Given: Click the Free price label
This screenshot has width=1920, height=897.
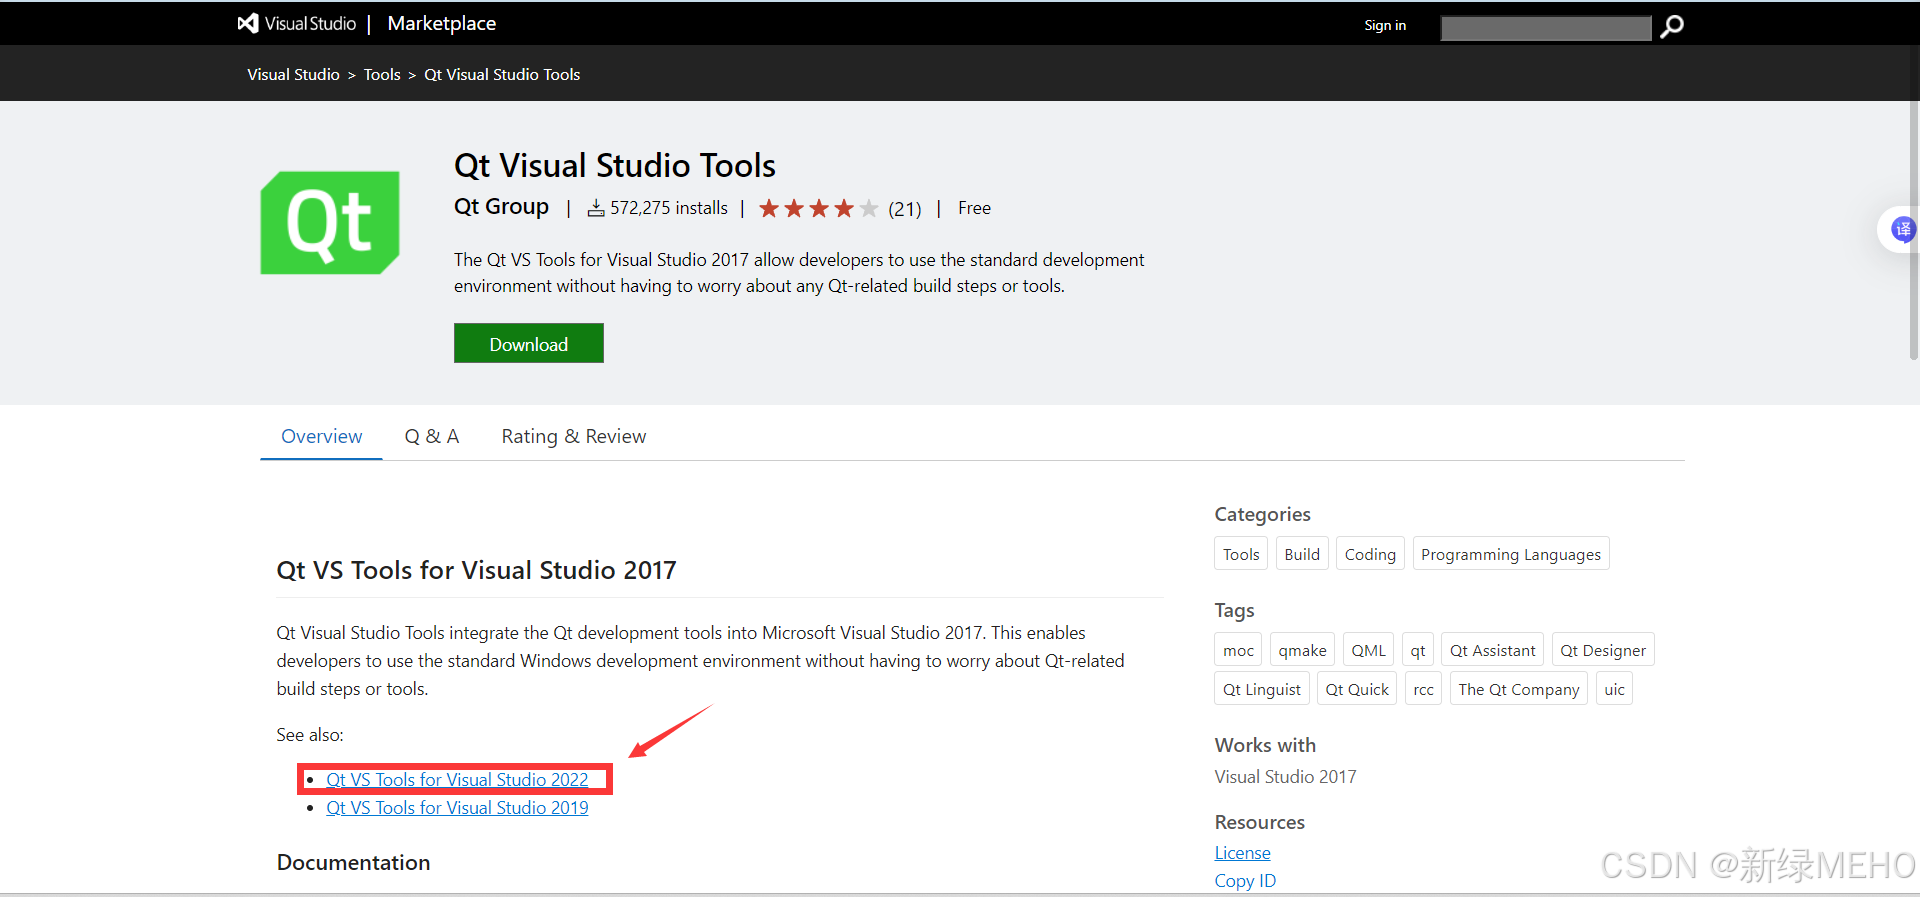Looking at the screenshot, I should point(974,208).
